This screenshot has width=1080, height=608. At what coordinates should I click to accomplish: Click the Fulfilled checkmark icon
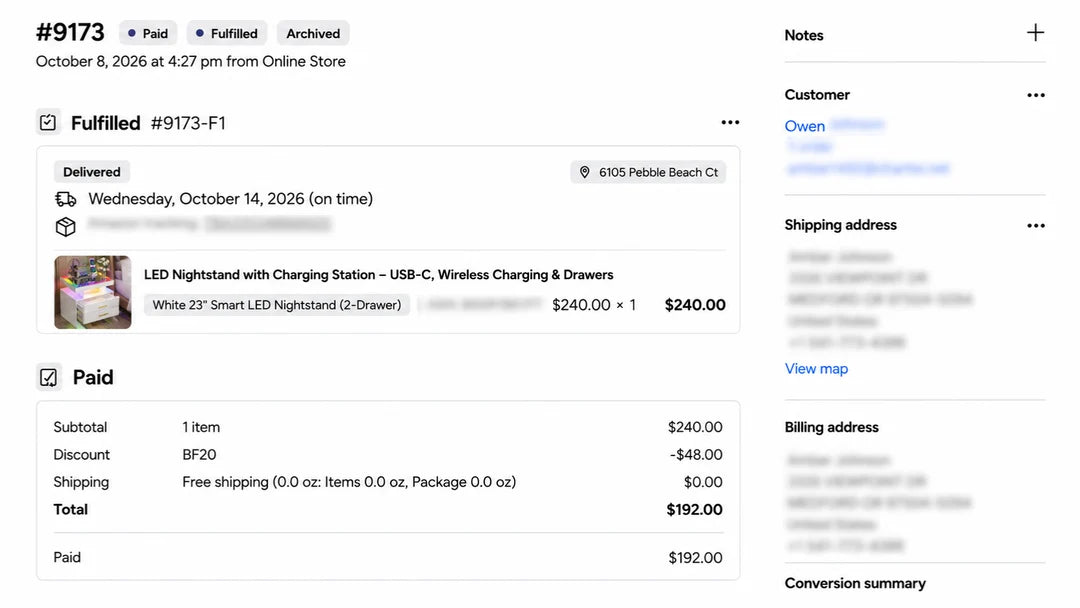coord(48,123)
